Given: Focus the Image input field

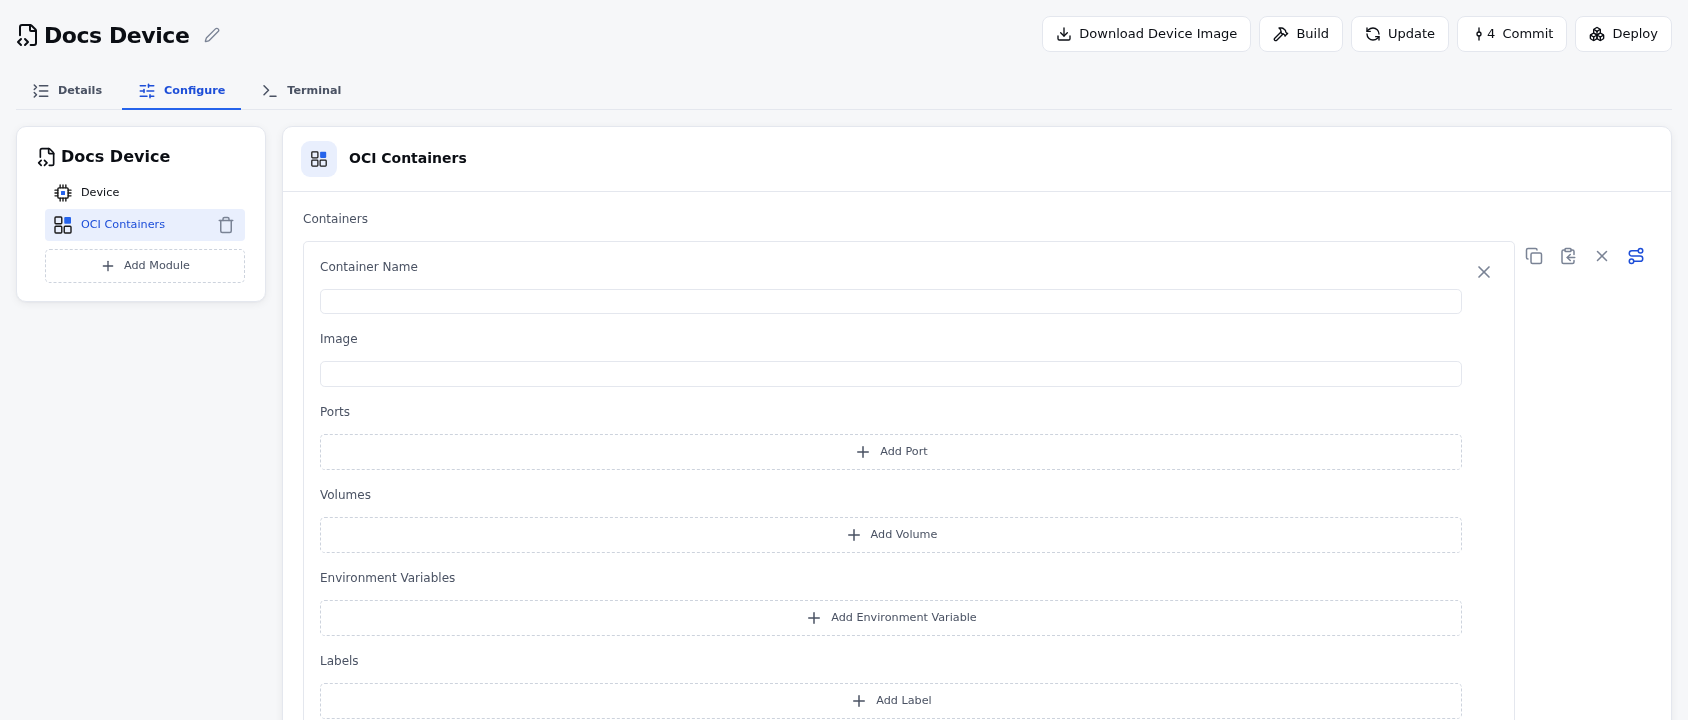Looking at the screenshot, I should pos(891,374).
